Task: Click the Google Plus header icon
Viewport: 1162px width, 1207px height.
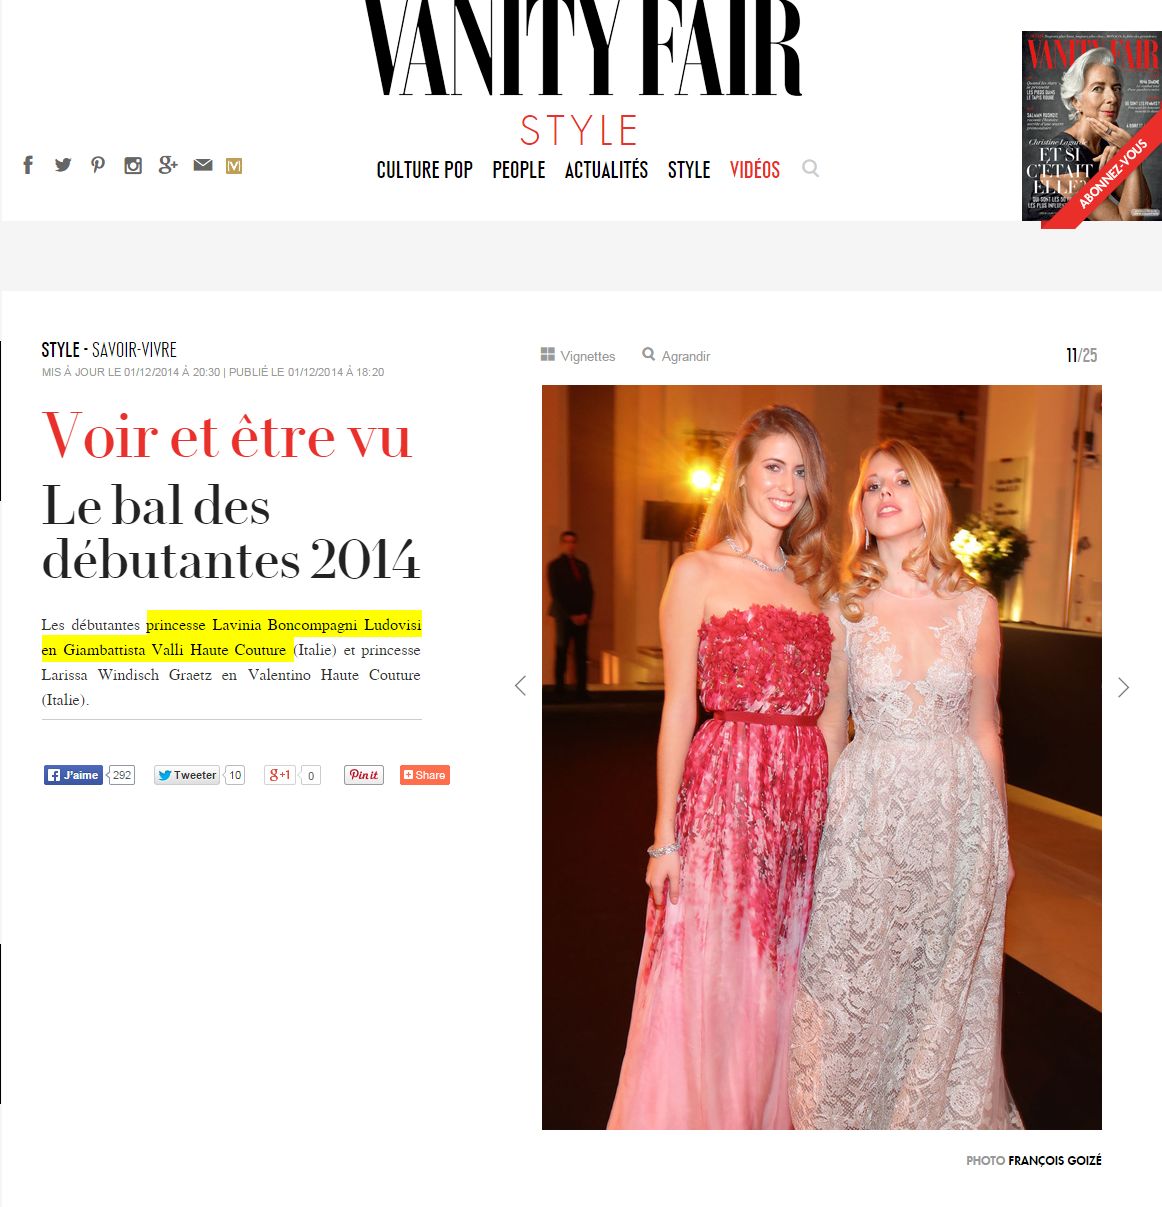Action: (x=168, y=165)
